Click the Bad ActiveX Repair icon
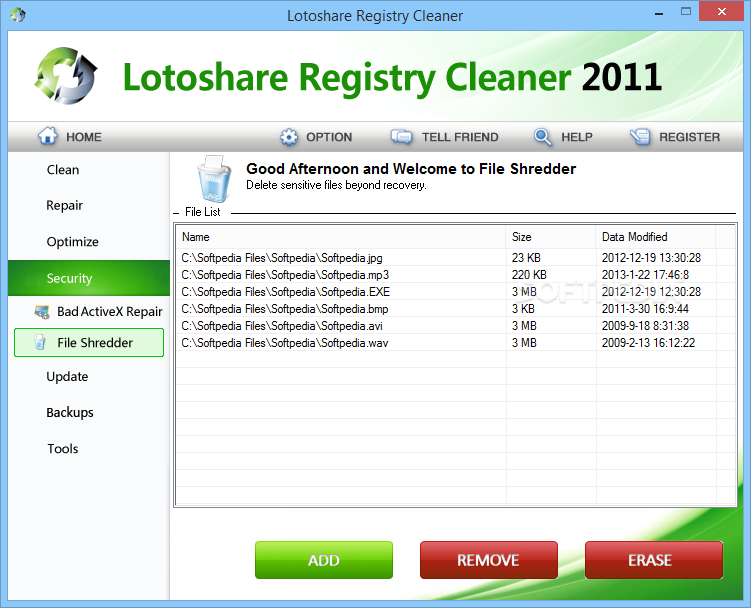 [x=42, y=312]
